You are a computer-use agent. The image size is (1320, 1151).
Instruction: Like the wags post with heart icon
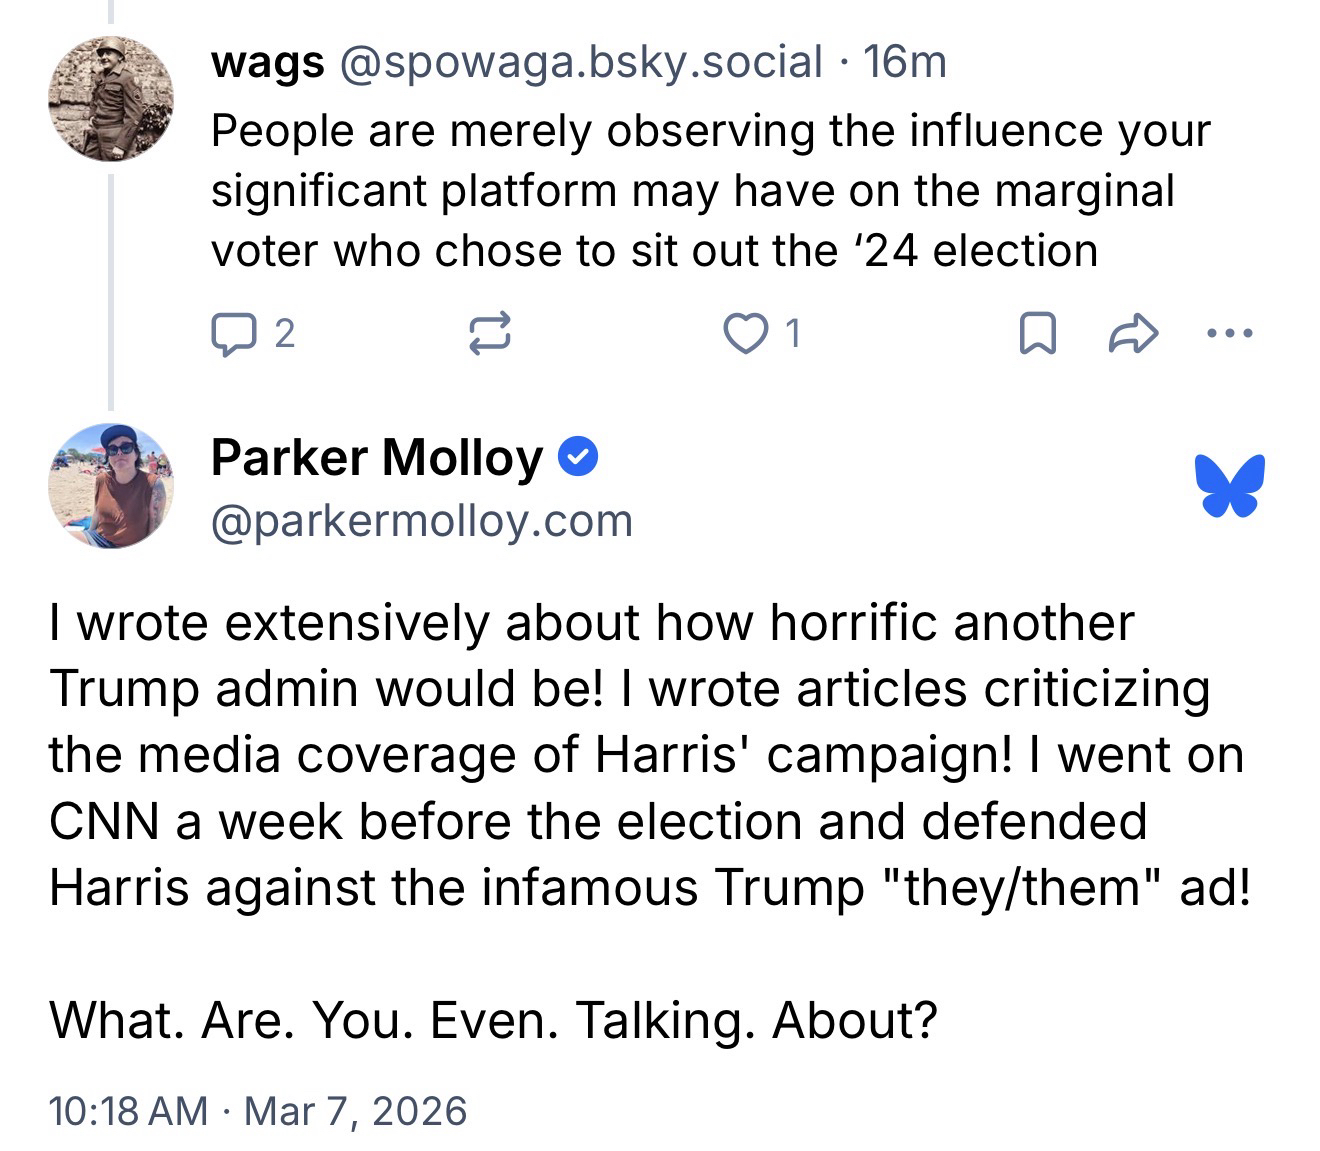pyautogui.click(x=743, y=334)
